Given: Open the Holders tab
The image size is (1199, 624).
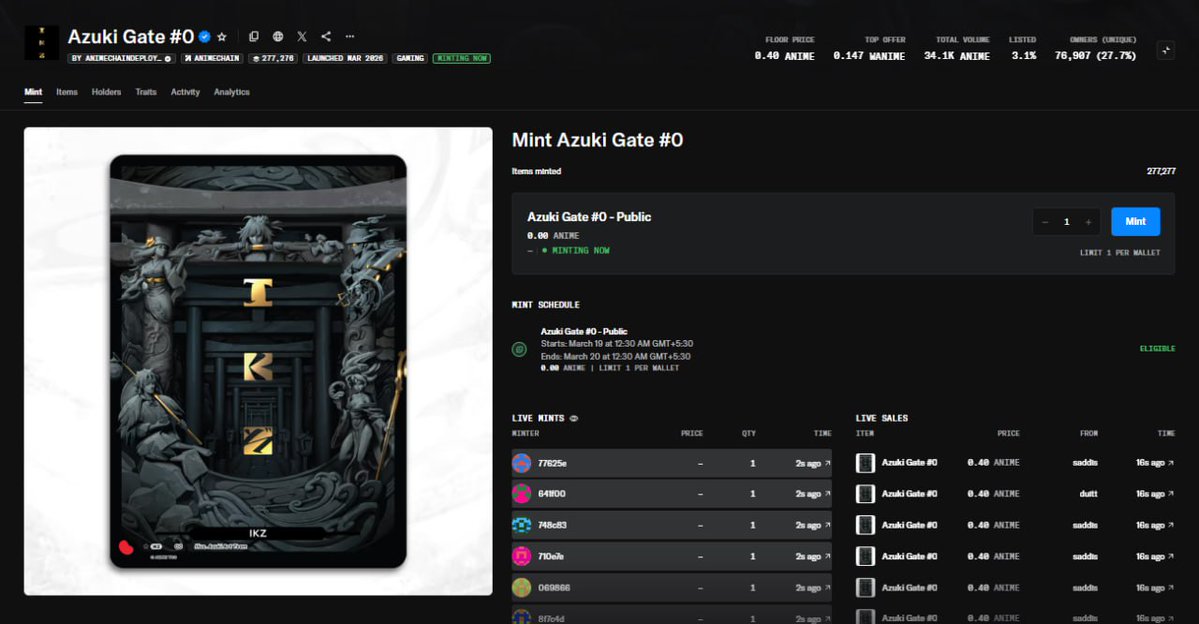Looking at the screenshot, I should click(106, 92).
